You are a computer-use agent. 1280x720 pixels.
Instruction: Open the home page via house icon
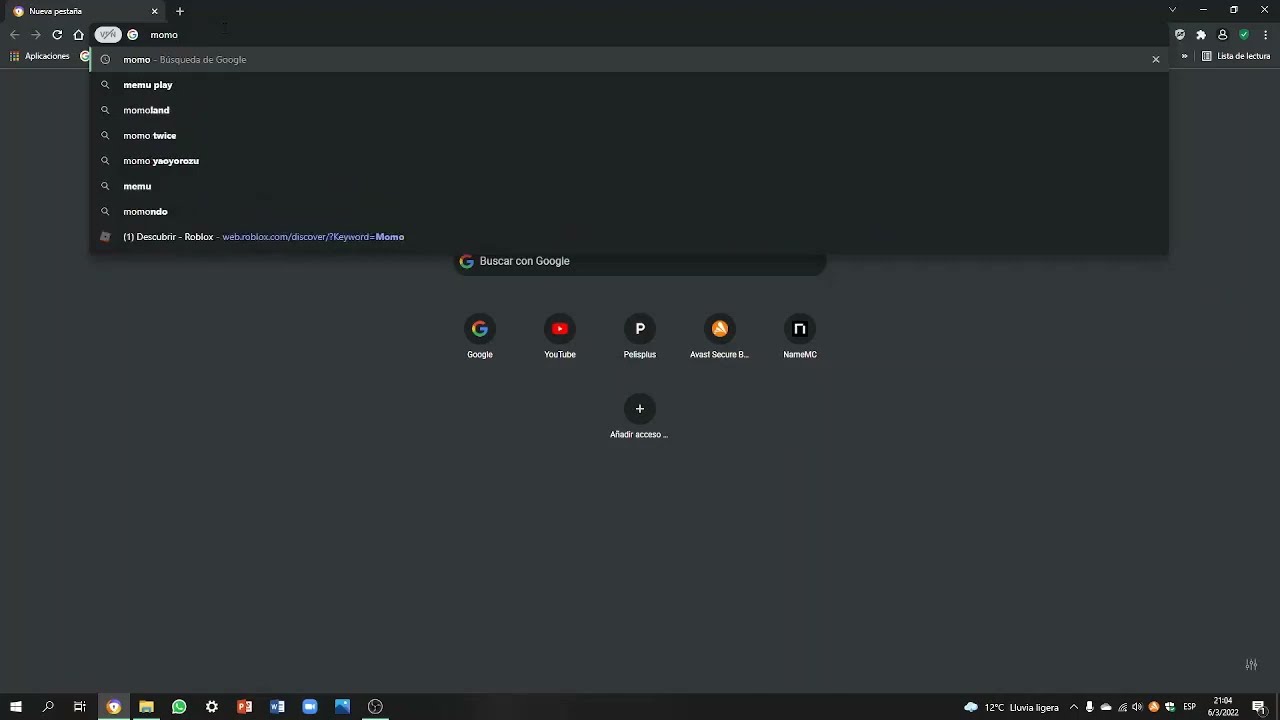tap(79, 35)
